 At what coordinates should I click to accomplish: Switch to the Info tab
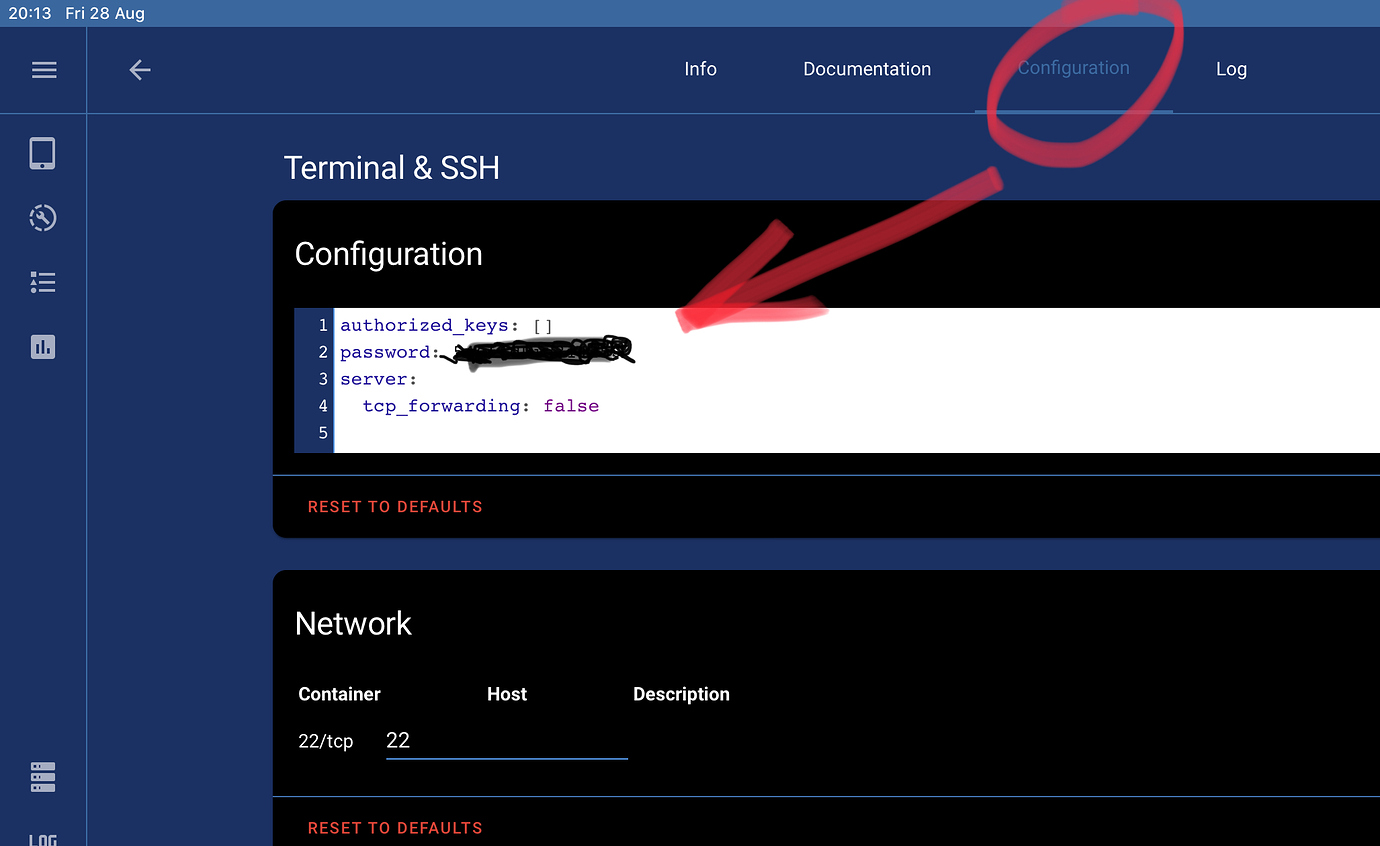700,69
